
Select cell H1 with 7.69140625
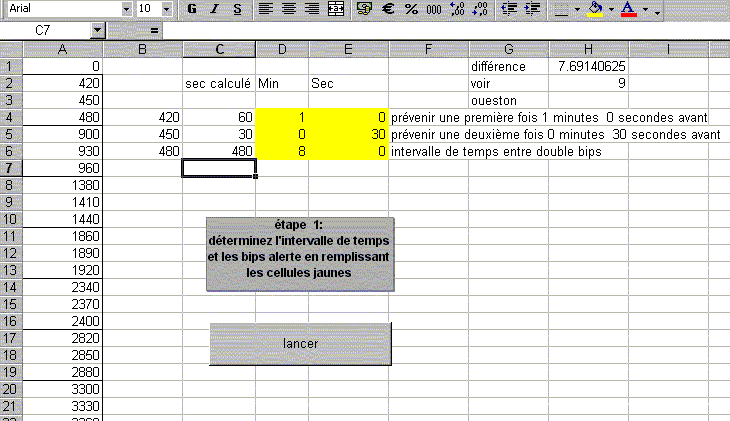click(x=588, y=66)
